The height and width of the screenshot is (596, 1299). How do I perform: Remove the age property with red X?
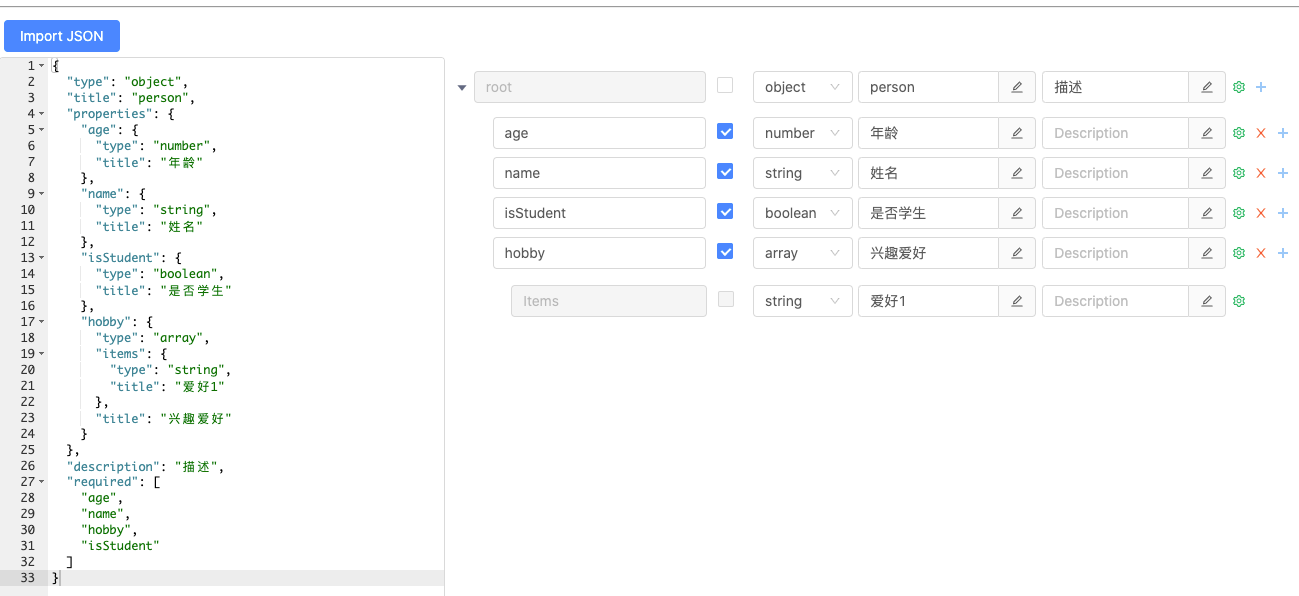(x=1261, y=133)
